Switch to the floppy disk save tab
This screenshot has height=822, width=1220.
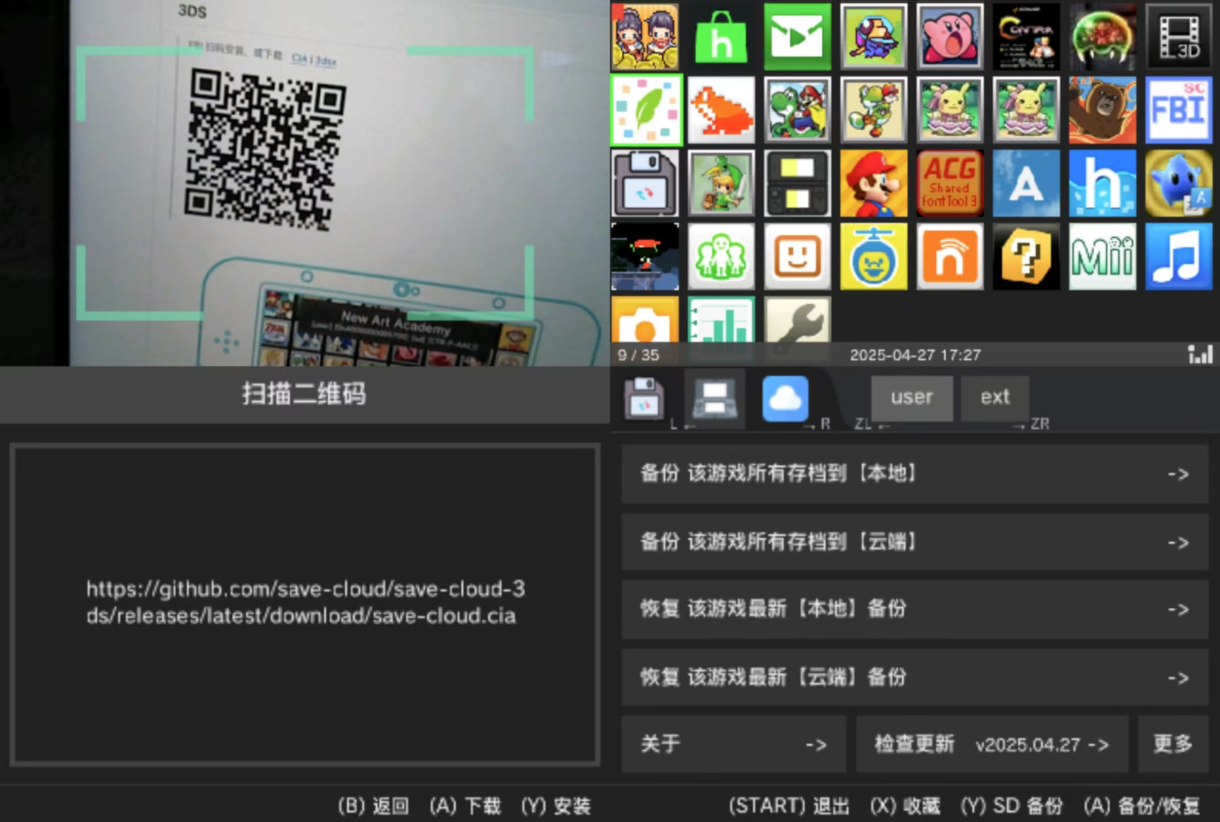(645, 398)
